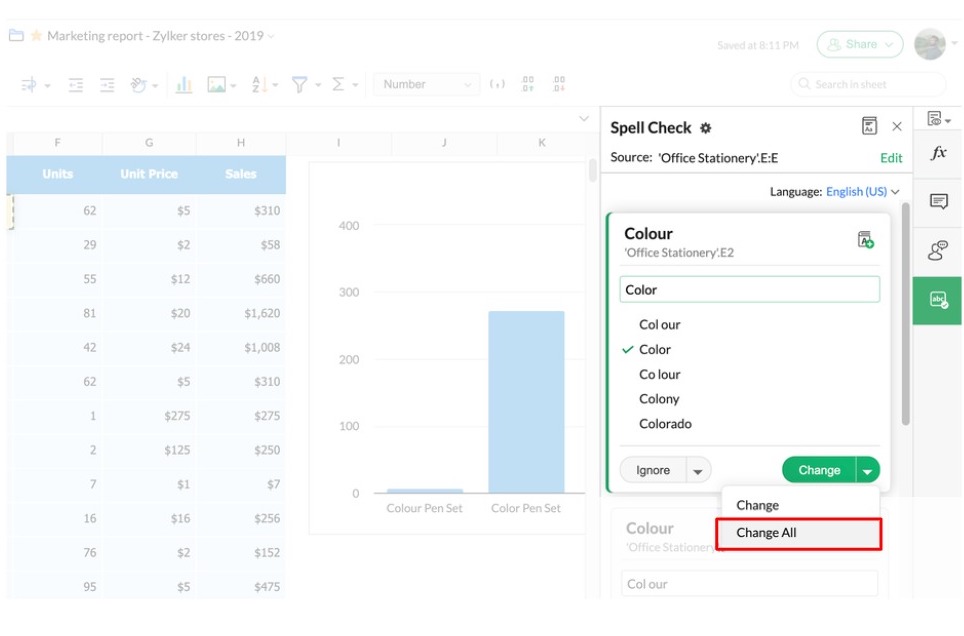Image resolution: width=964 pixels, height=636 pixels.
Task: Expand the Ignore button's arrow
Action: pos(698,471)
